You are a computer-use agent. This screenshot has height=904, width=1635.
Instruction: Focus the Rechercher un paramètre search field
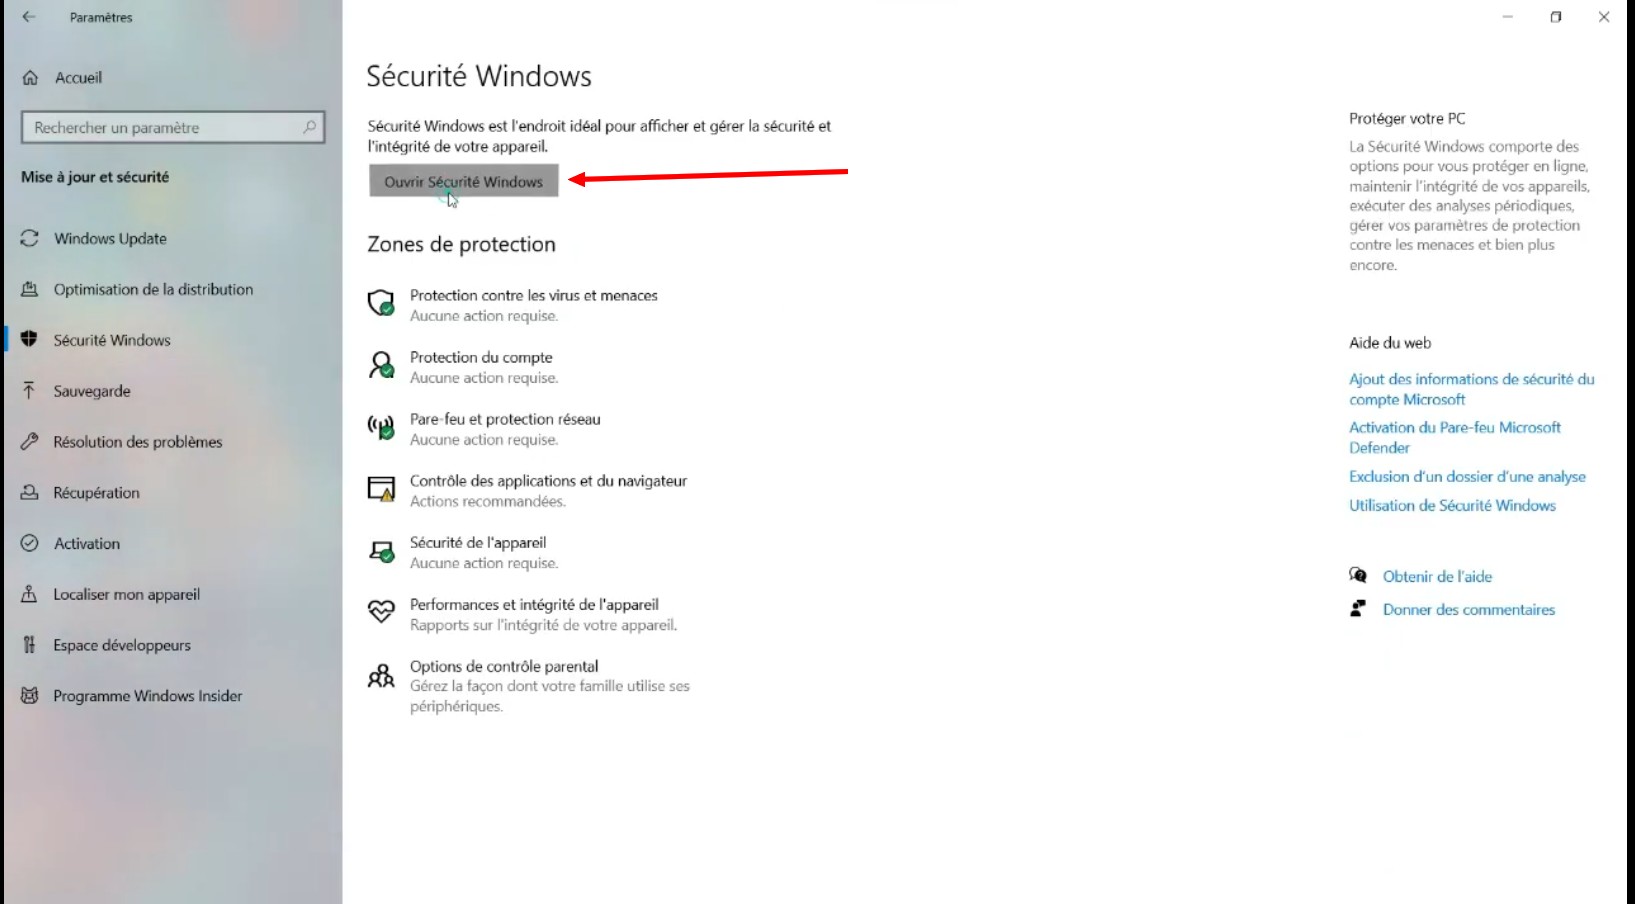click(x=160, y=128)
